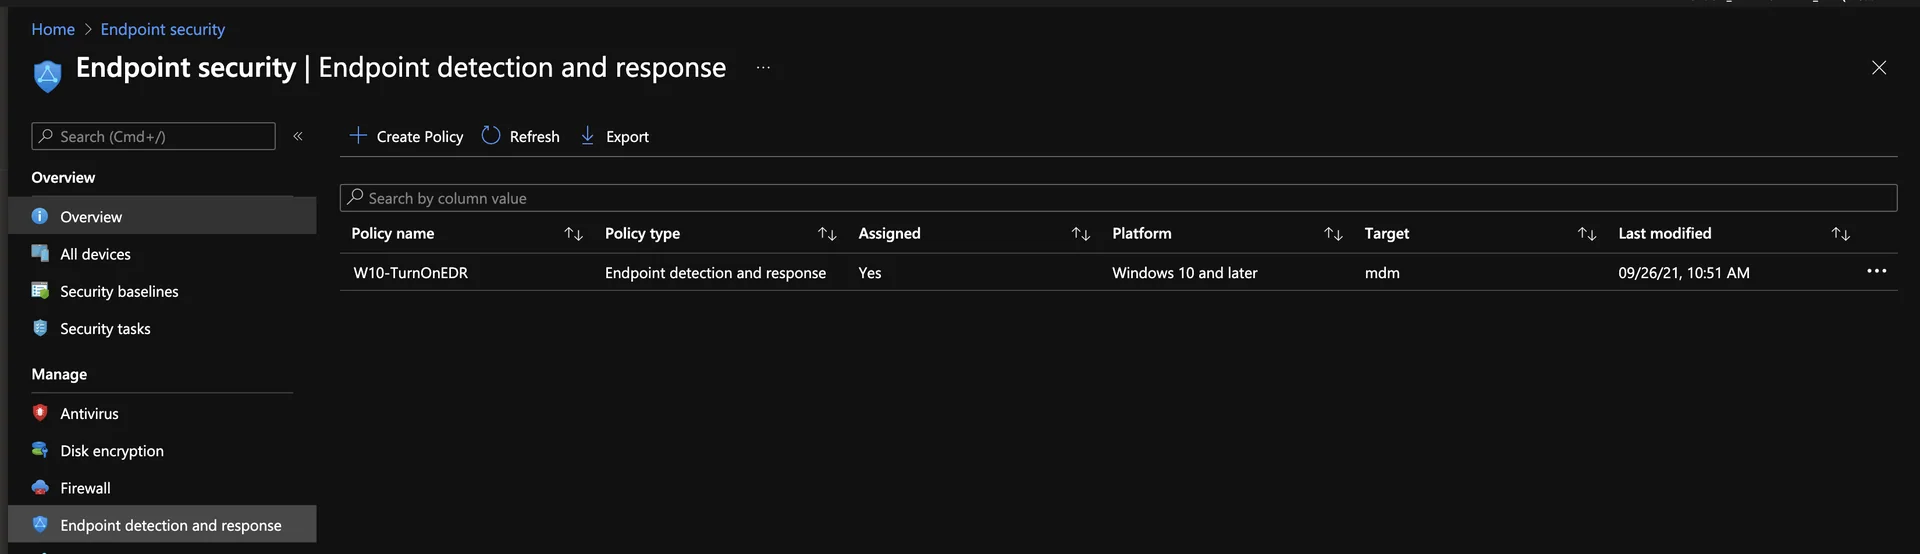Image resolution: width=1920 pixels, height=554 pixels.
Task: Click the Create Policy plus icon
Action: point(358,135)
